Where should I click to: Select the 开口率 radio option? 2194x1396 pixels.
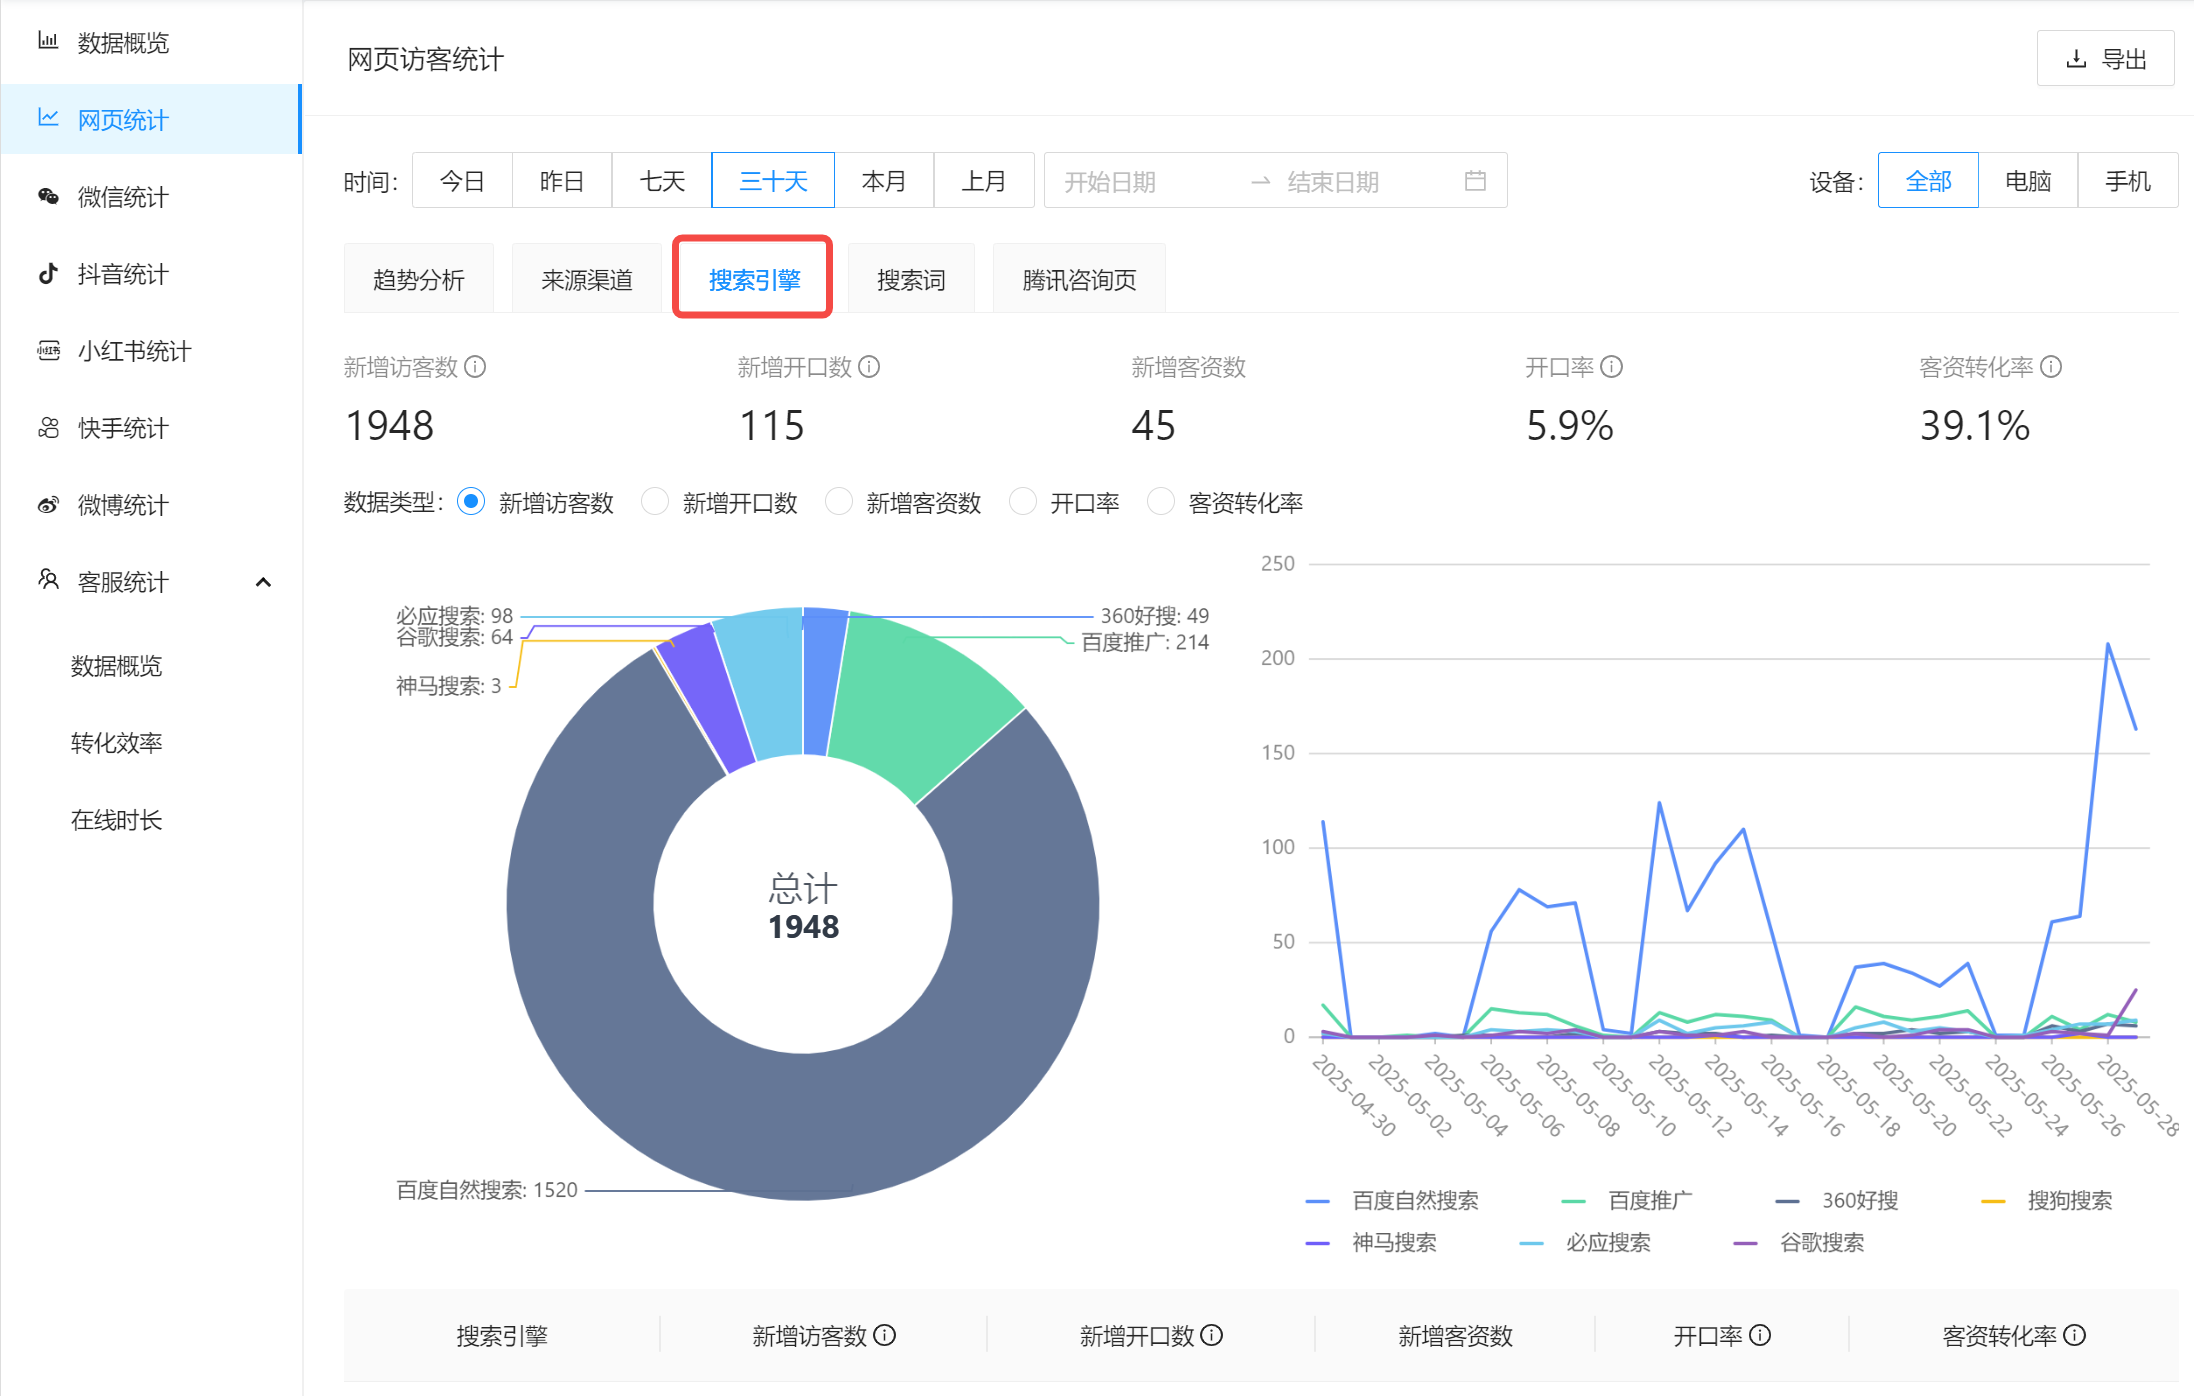pyautogui.click(x=1023, y=502)
